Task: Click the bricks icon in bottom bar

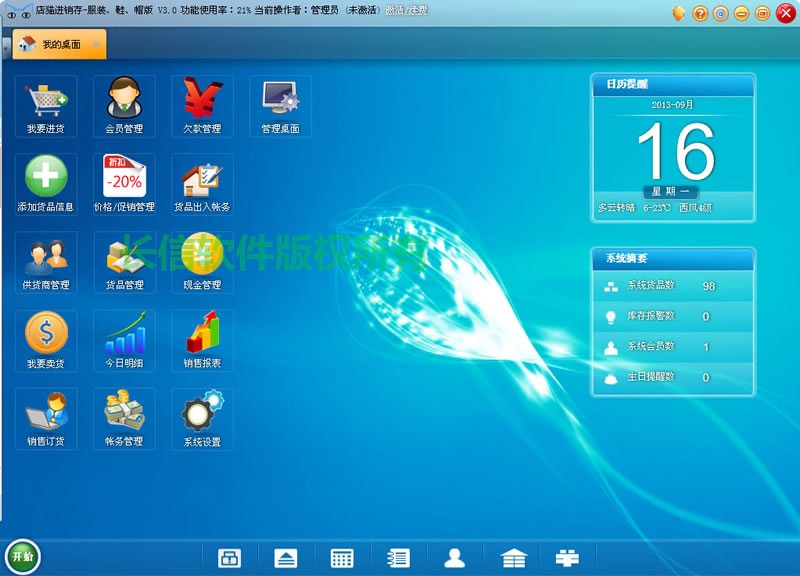Action: pos(567,558)
